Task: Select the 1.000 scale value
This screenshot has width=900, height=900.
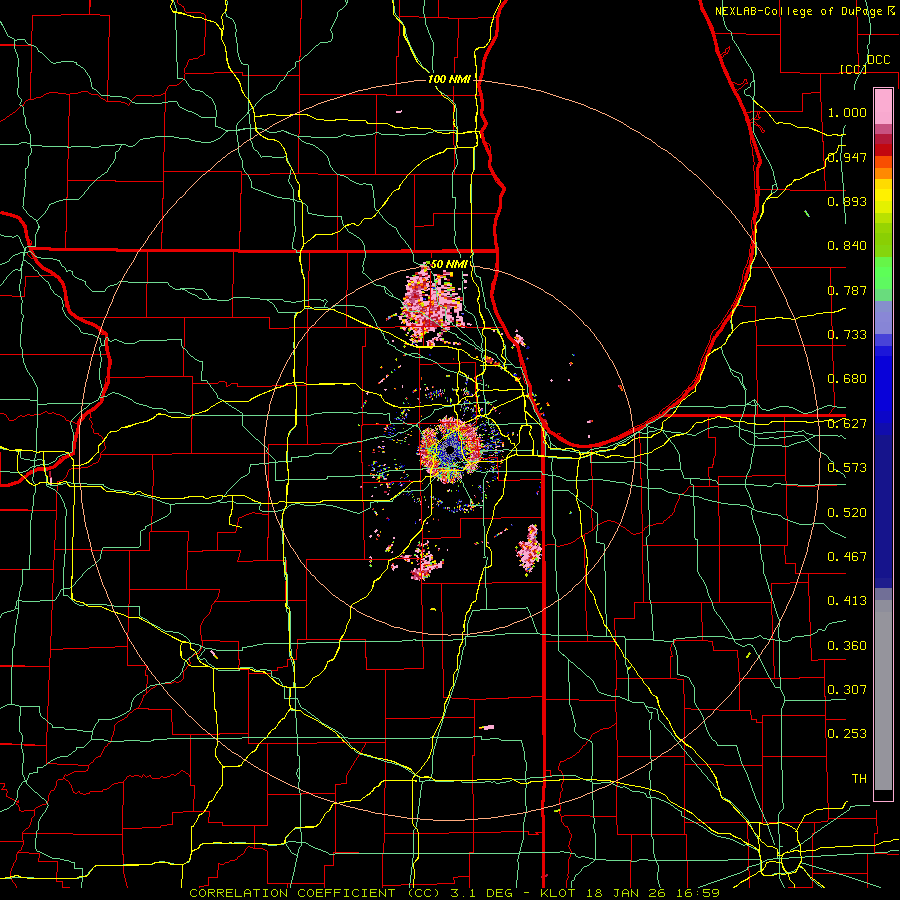Action: 847,112
